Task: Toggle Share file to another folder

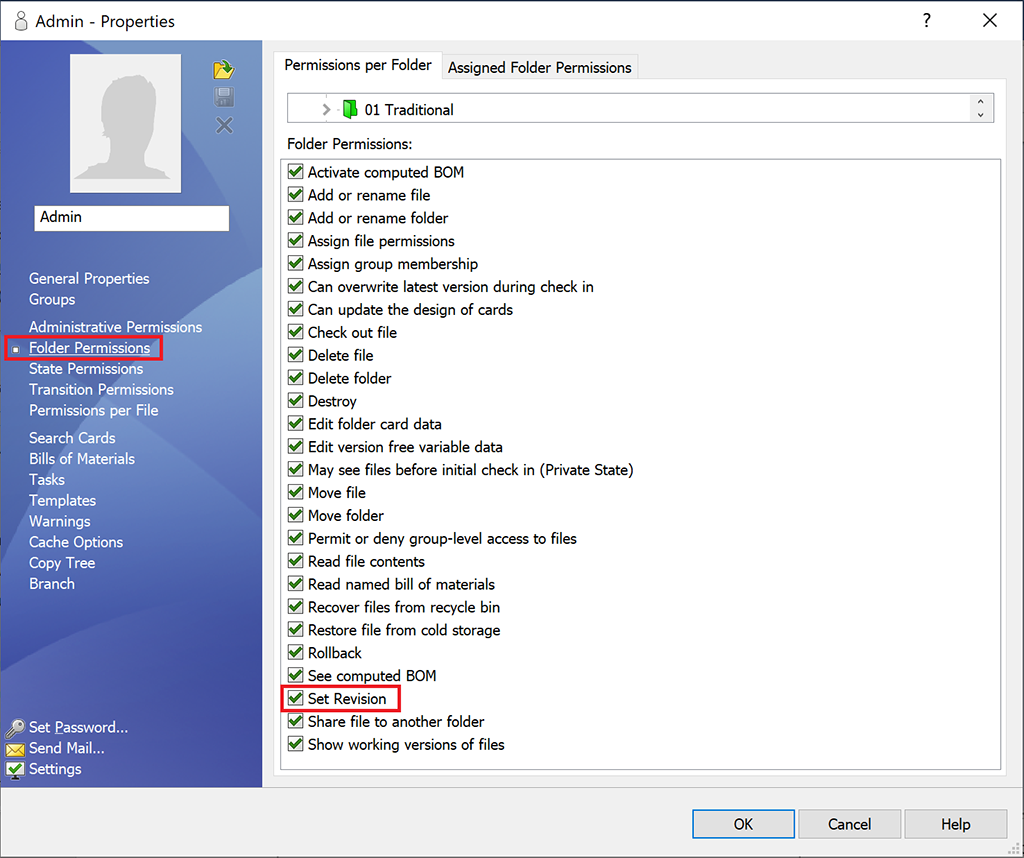Action: point(295,721)
